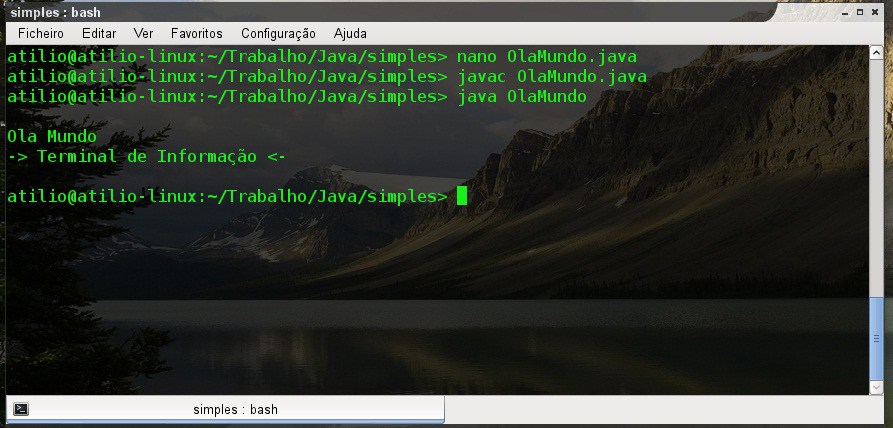
Task: Select the 'simples : bash' tab
Action: click(x=226, y=409)
